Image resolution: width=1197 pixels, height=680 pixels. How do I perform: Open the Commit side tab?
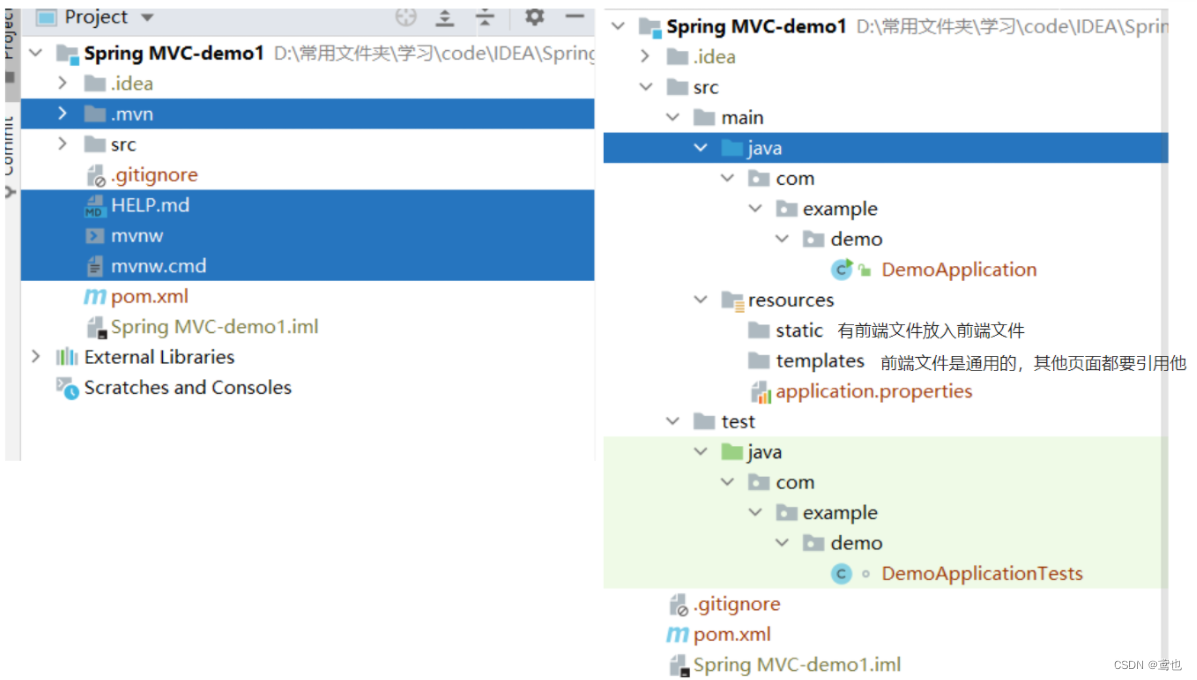[x=11, y=156]
